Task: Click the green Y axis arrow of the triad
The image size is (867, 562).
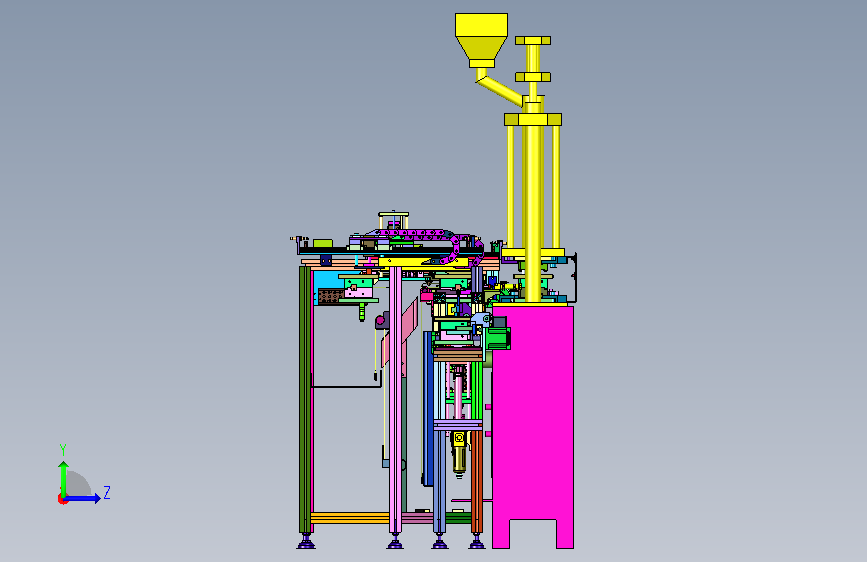Action: point(64,478)
